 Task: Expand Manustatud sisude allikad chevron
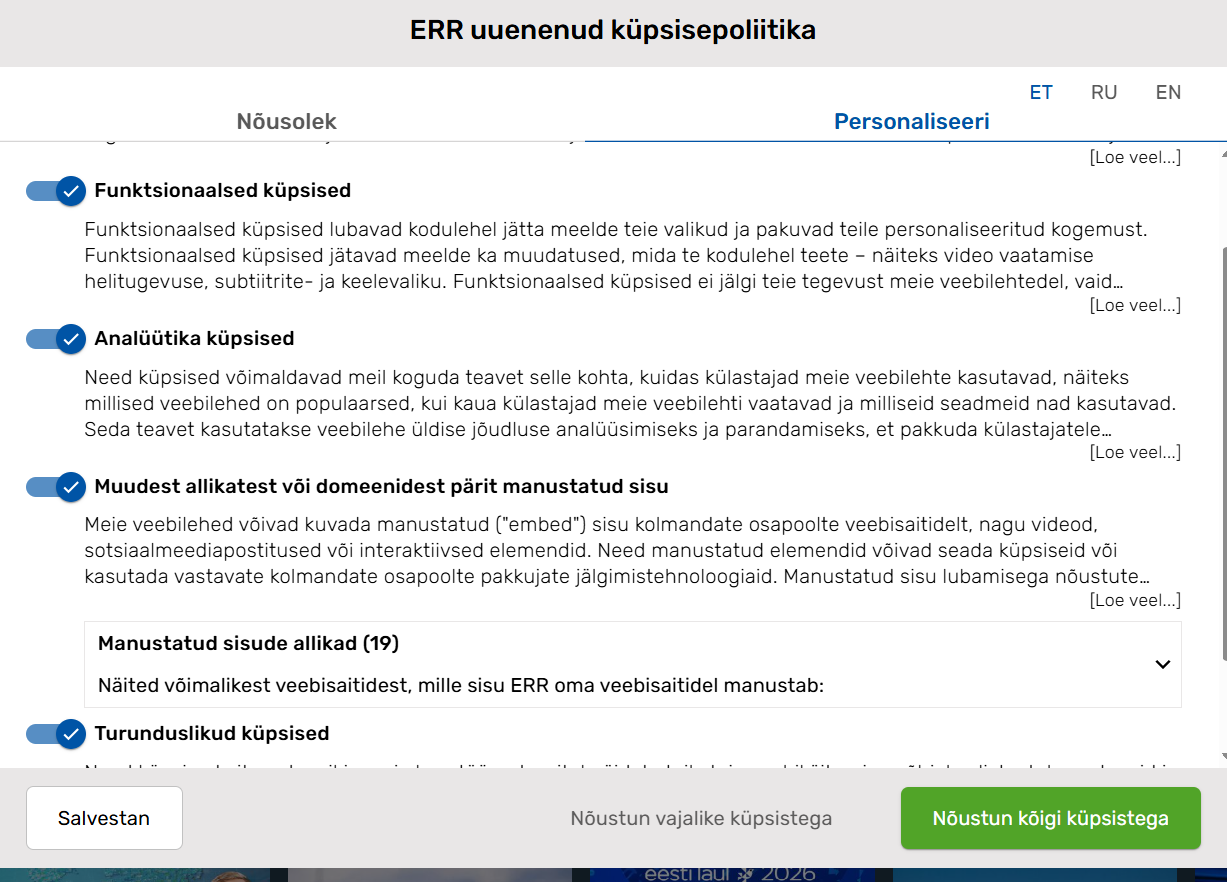pyautogui.click(x=1162, y=664)
